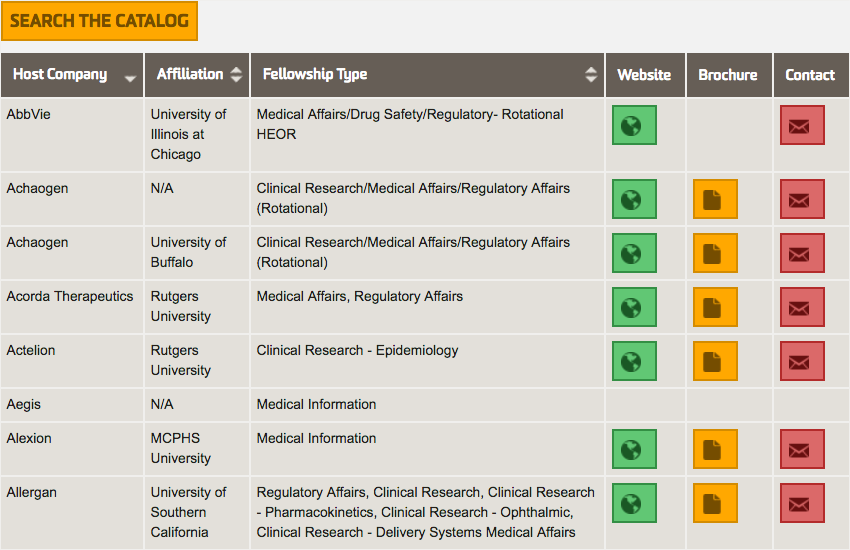
Task: Email the AbbVie contact envelope icon
Action: coord(802,125)
